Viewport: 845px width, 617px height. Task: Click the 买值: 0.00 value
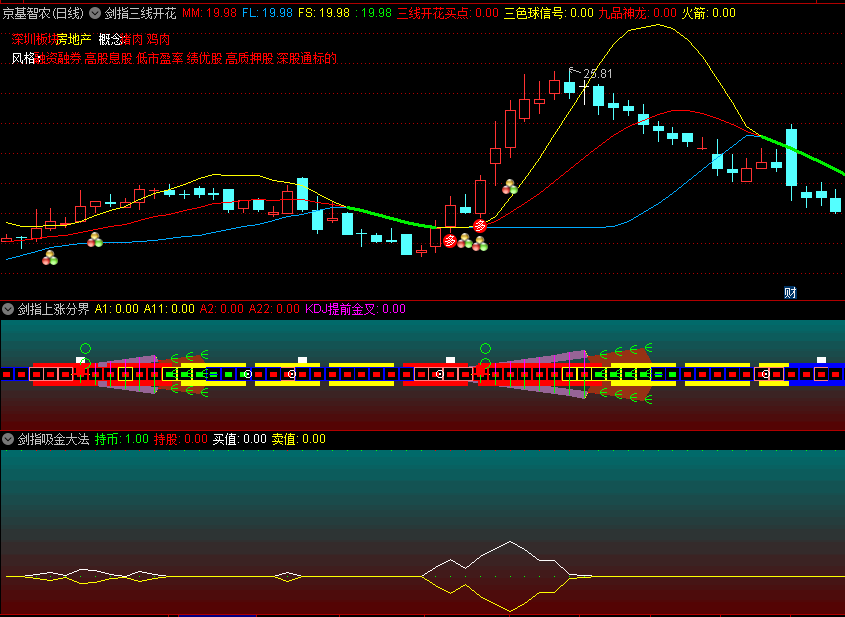click(x=239, y=439)
